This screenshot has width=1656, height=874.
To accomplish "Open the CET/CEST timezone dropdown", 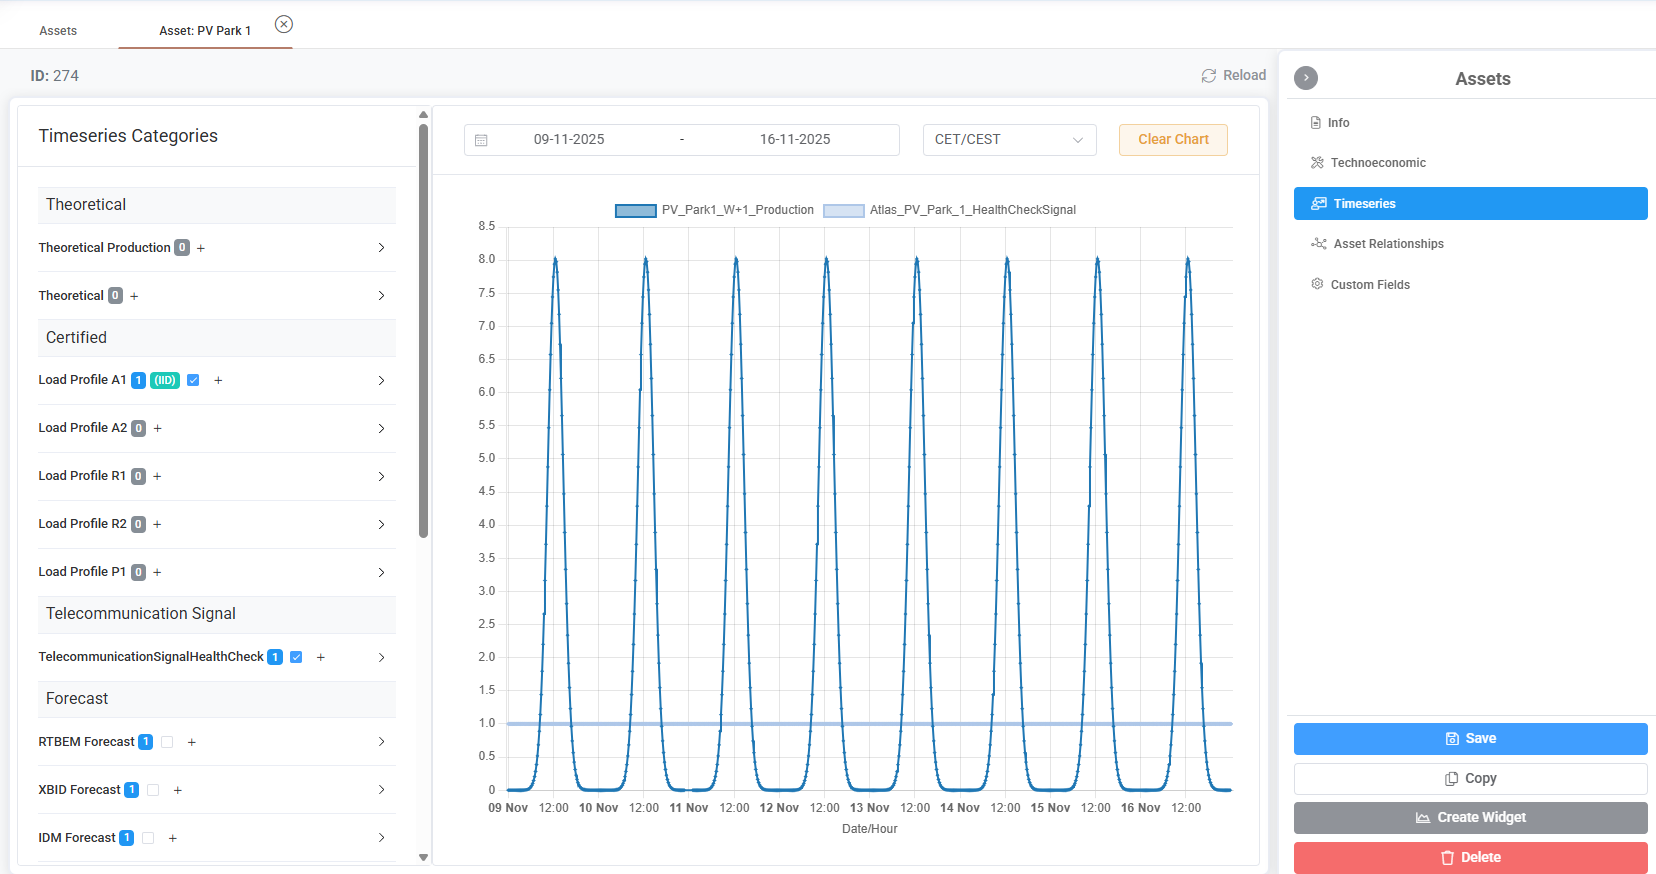I will click(1009, 140).
